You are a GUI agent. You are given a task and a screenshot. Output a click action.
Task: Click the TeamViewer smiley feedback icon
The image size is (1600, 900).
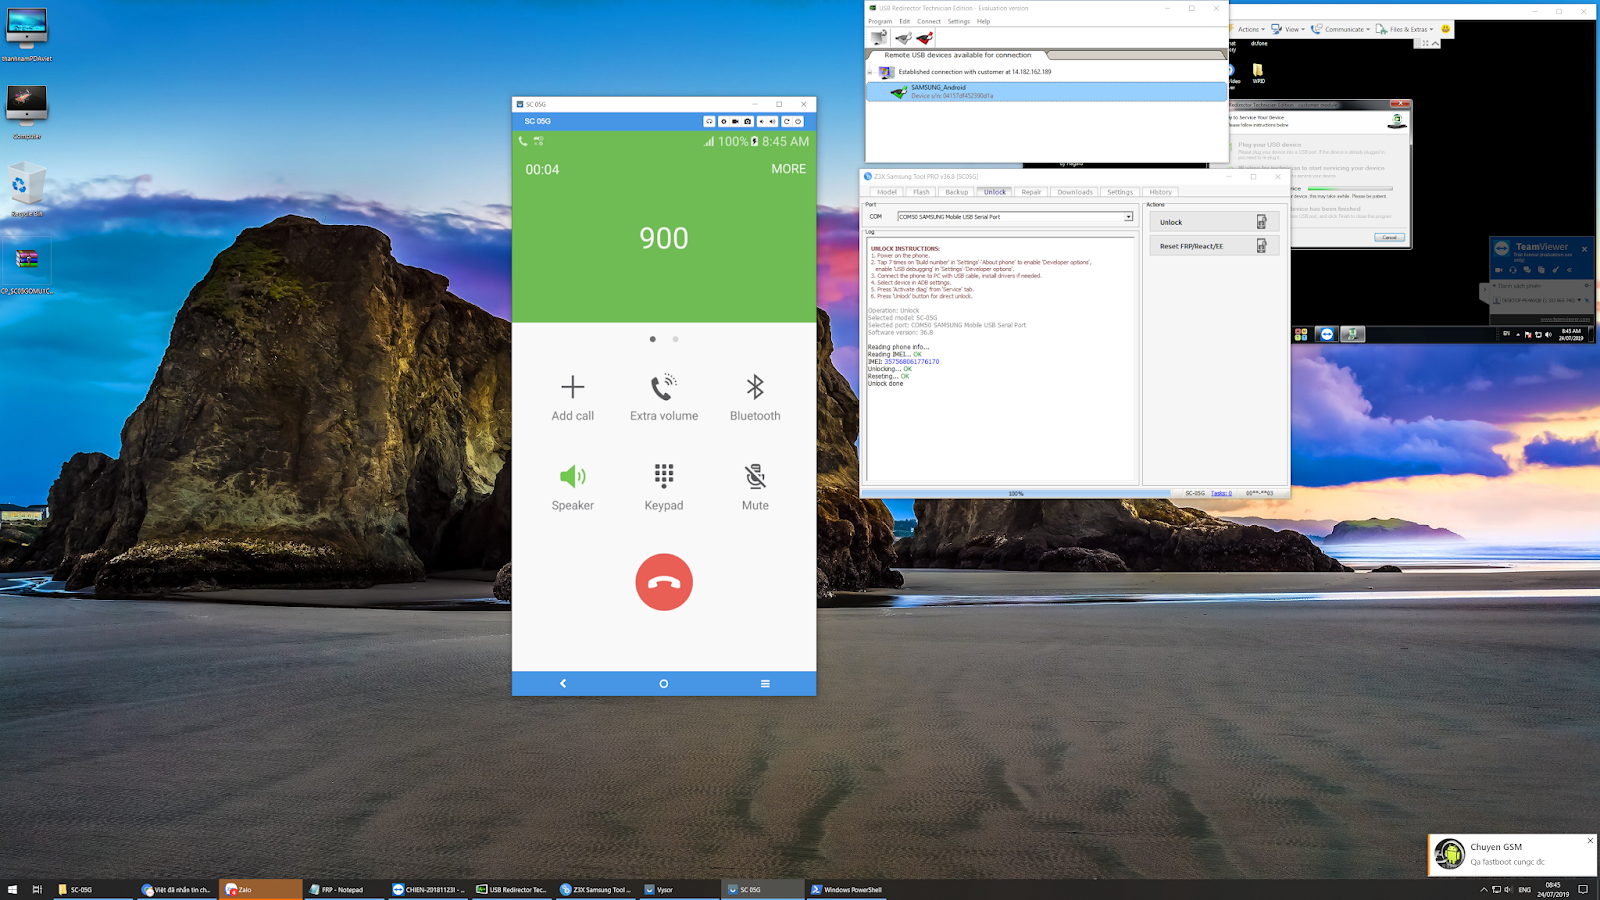1445,29
